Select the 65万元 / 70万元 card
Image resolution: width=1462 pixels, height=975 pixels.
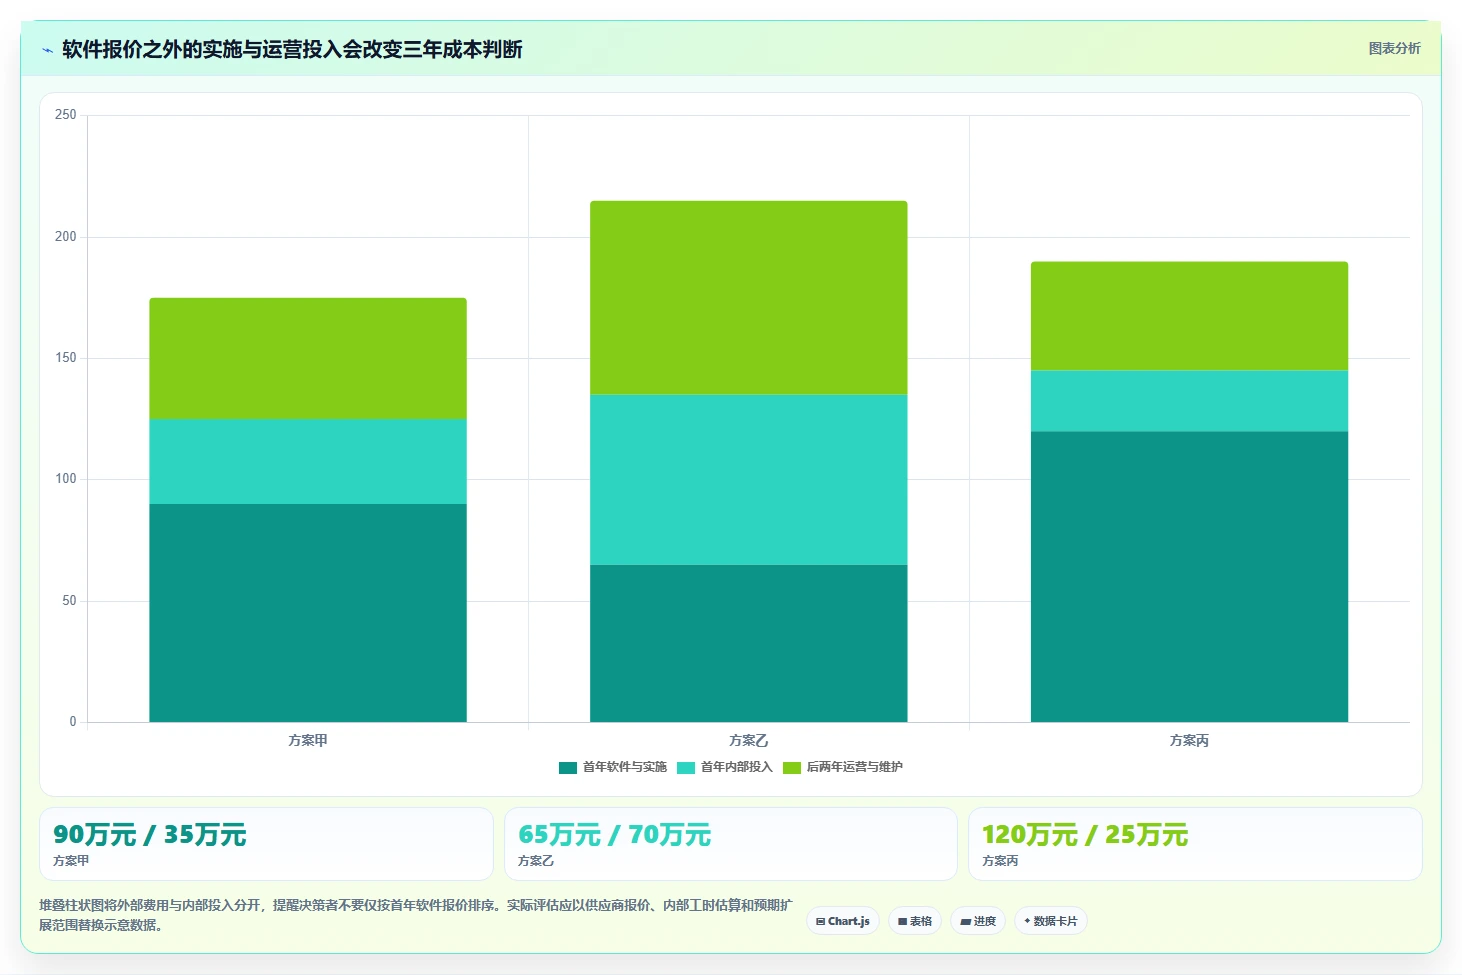tap(731, 844)
